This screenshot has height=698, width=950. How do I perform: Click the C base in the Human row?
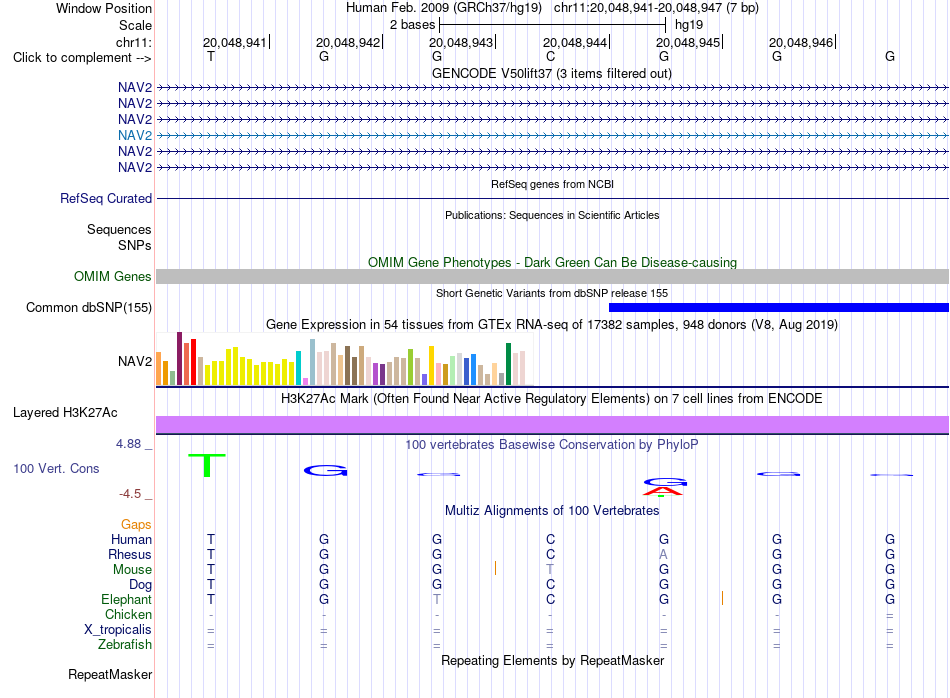(x=550, y=539)
